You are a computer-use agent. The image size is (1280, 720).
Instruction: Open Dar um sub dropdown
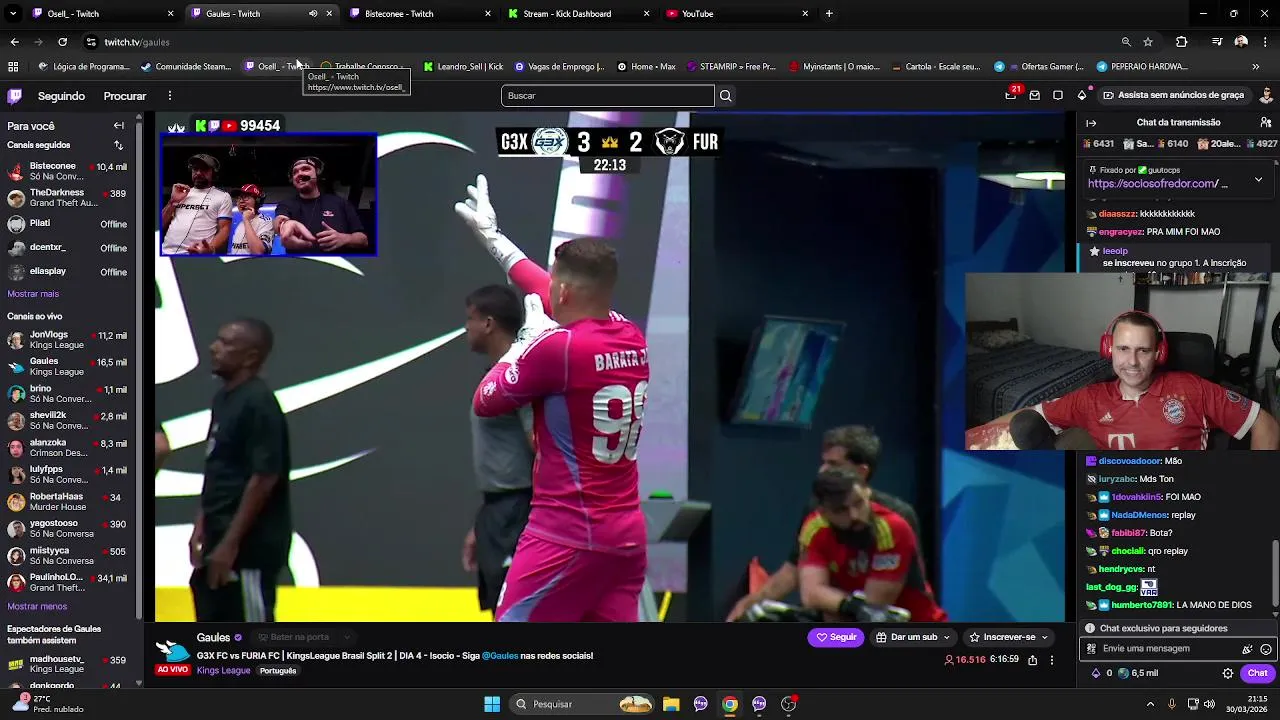pos(912,637)
